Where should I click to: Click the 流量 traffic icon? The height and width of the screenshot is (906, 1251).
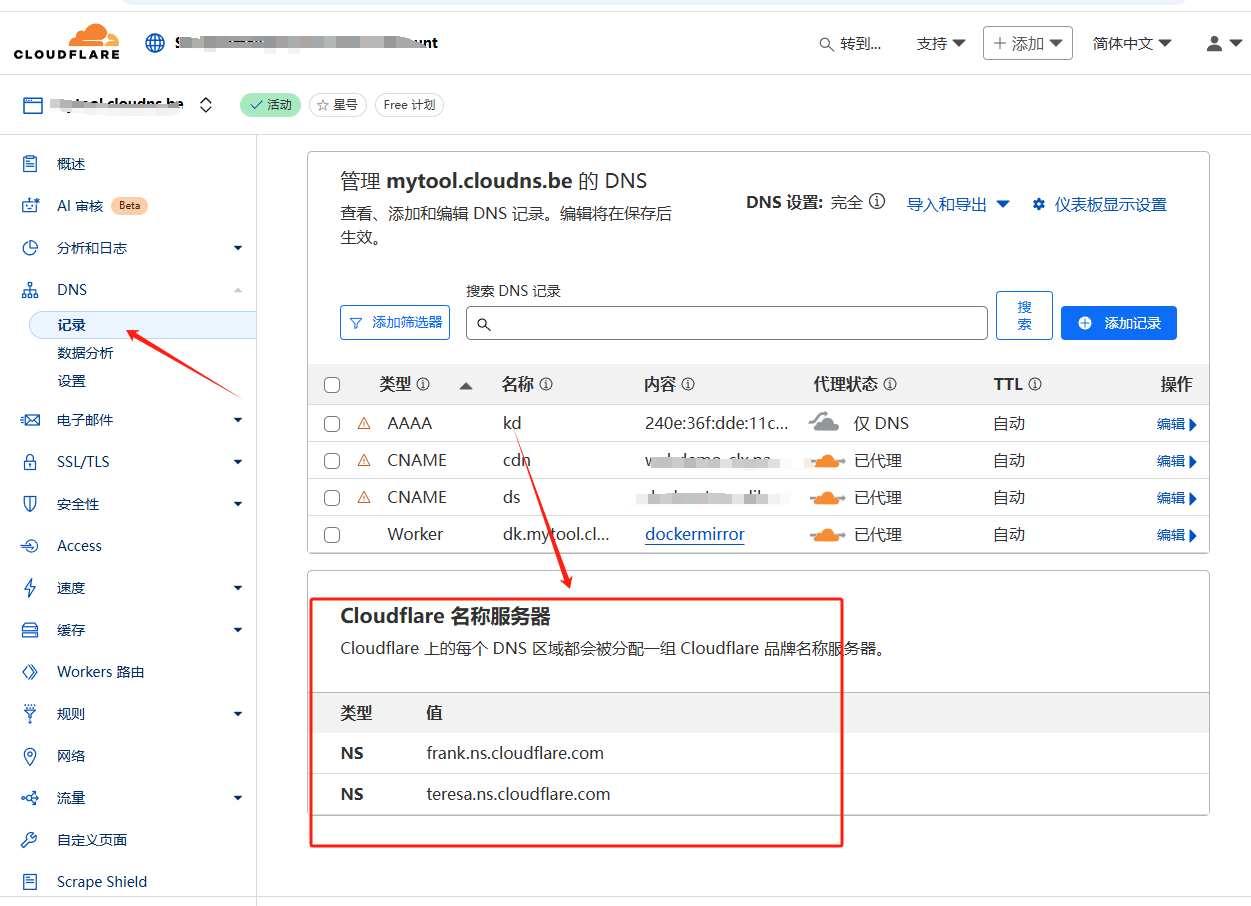tap(30, 798)
